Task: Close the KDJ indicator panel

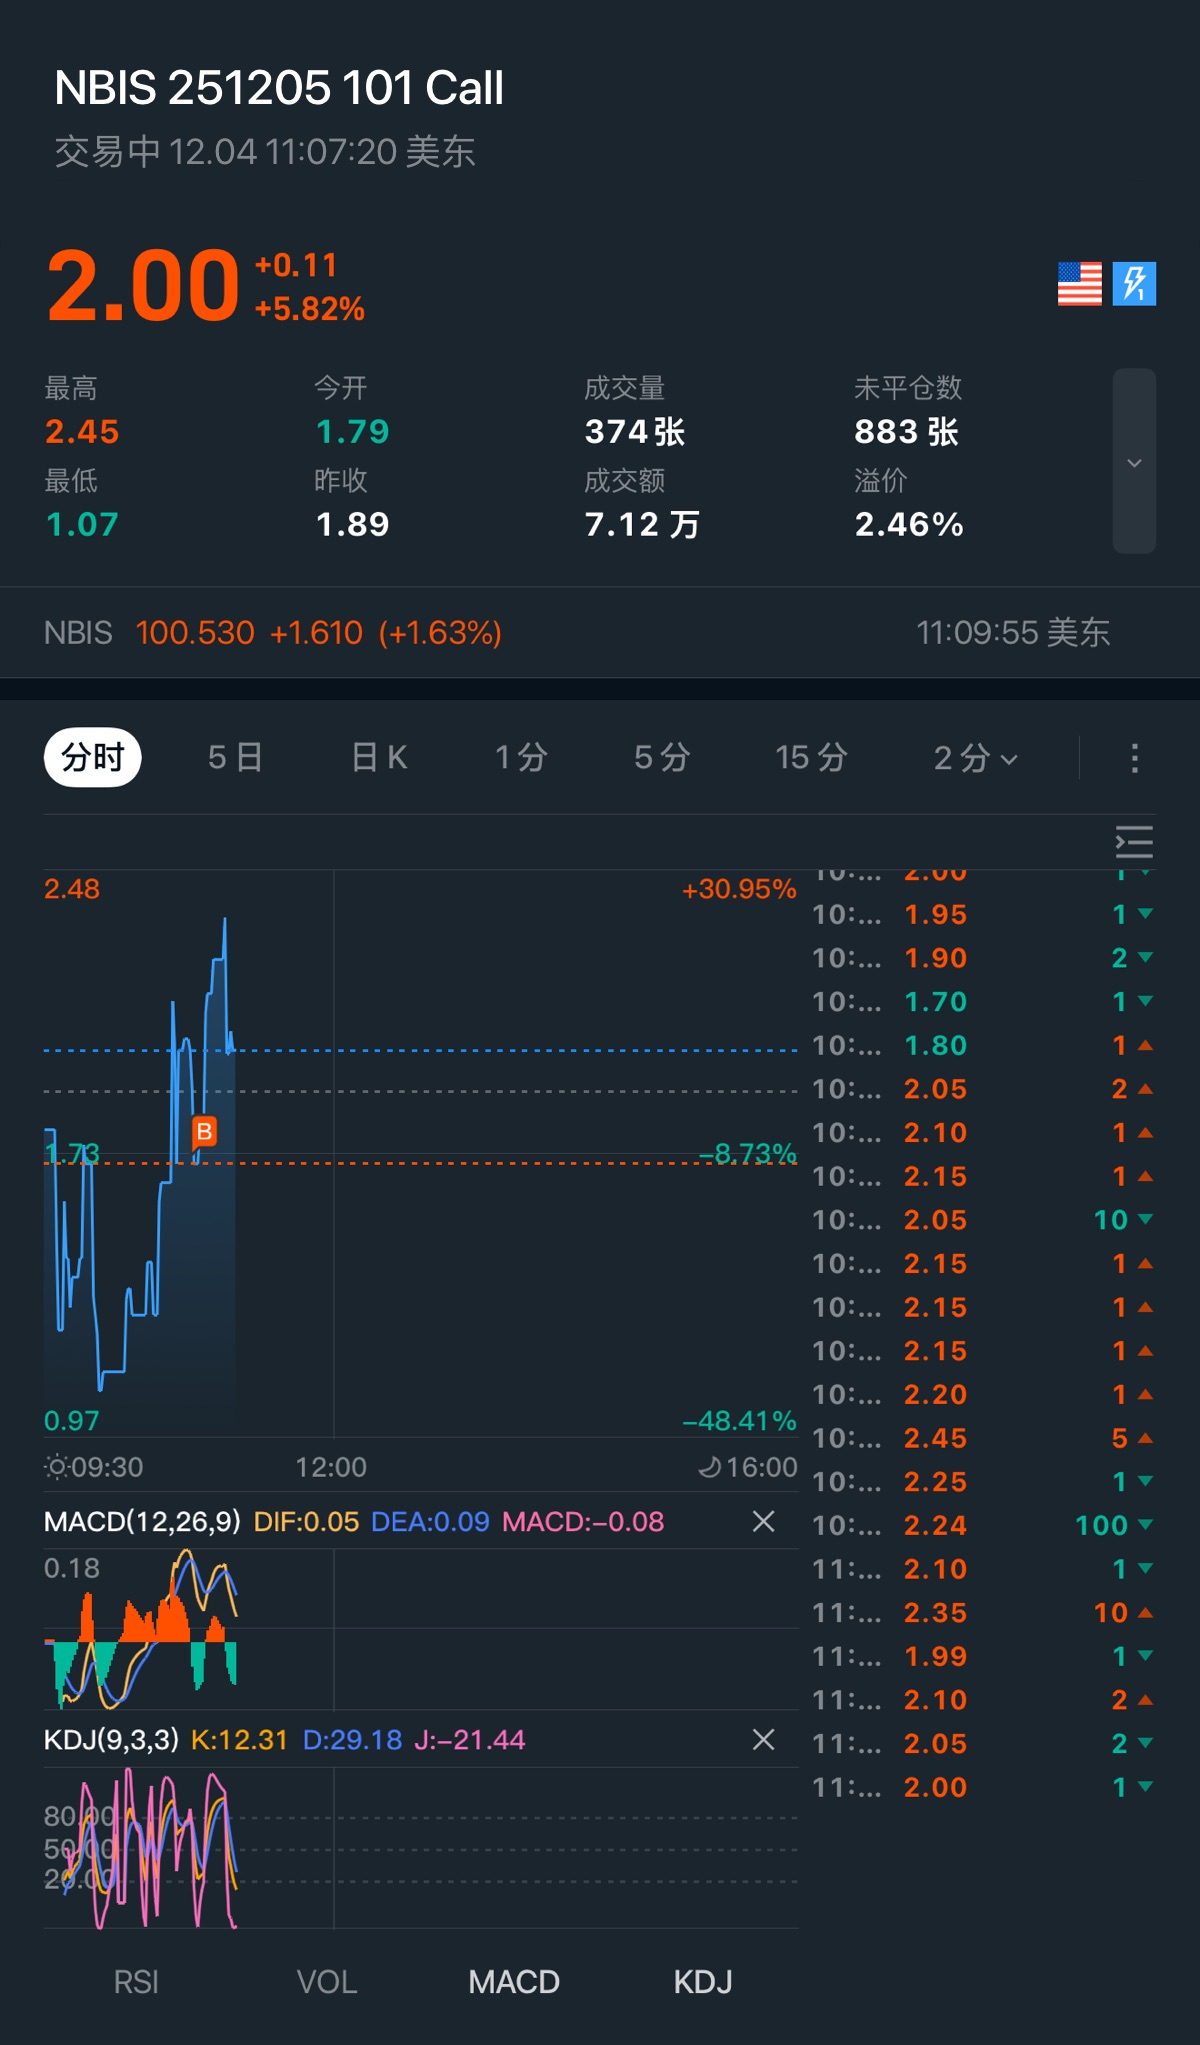Action: pos(763,1739)
